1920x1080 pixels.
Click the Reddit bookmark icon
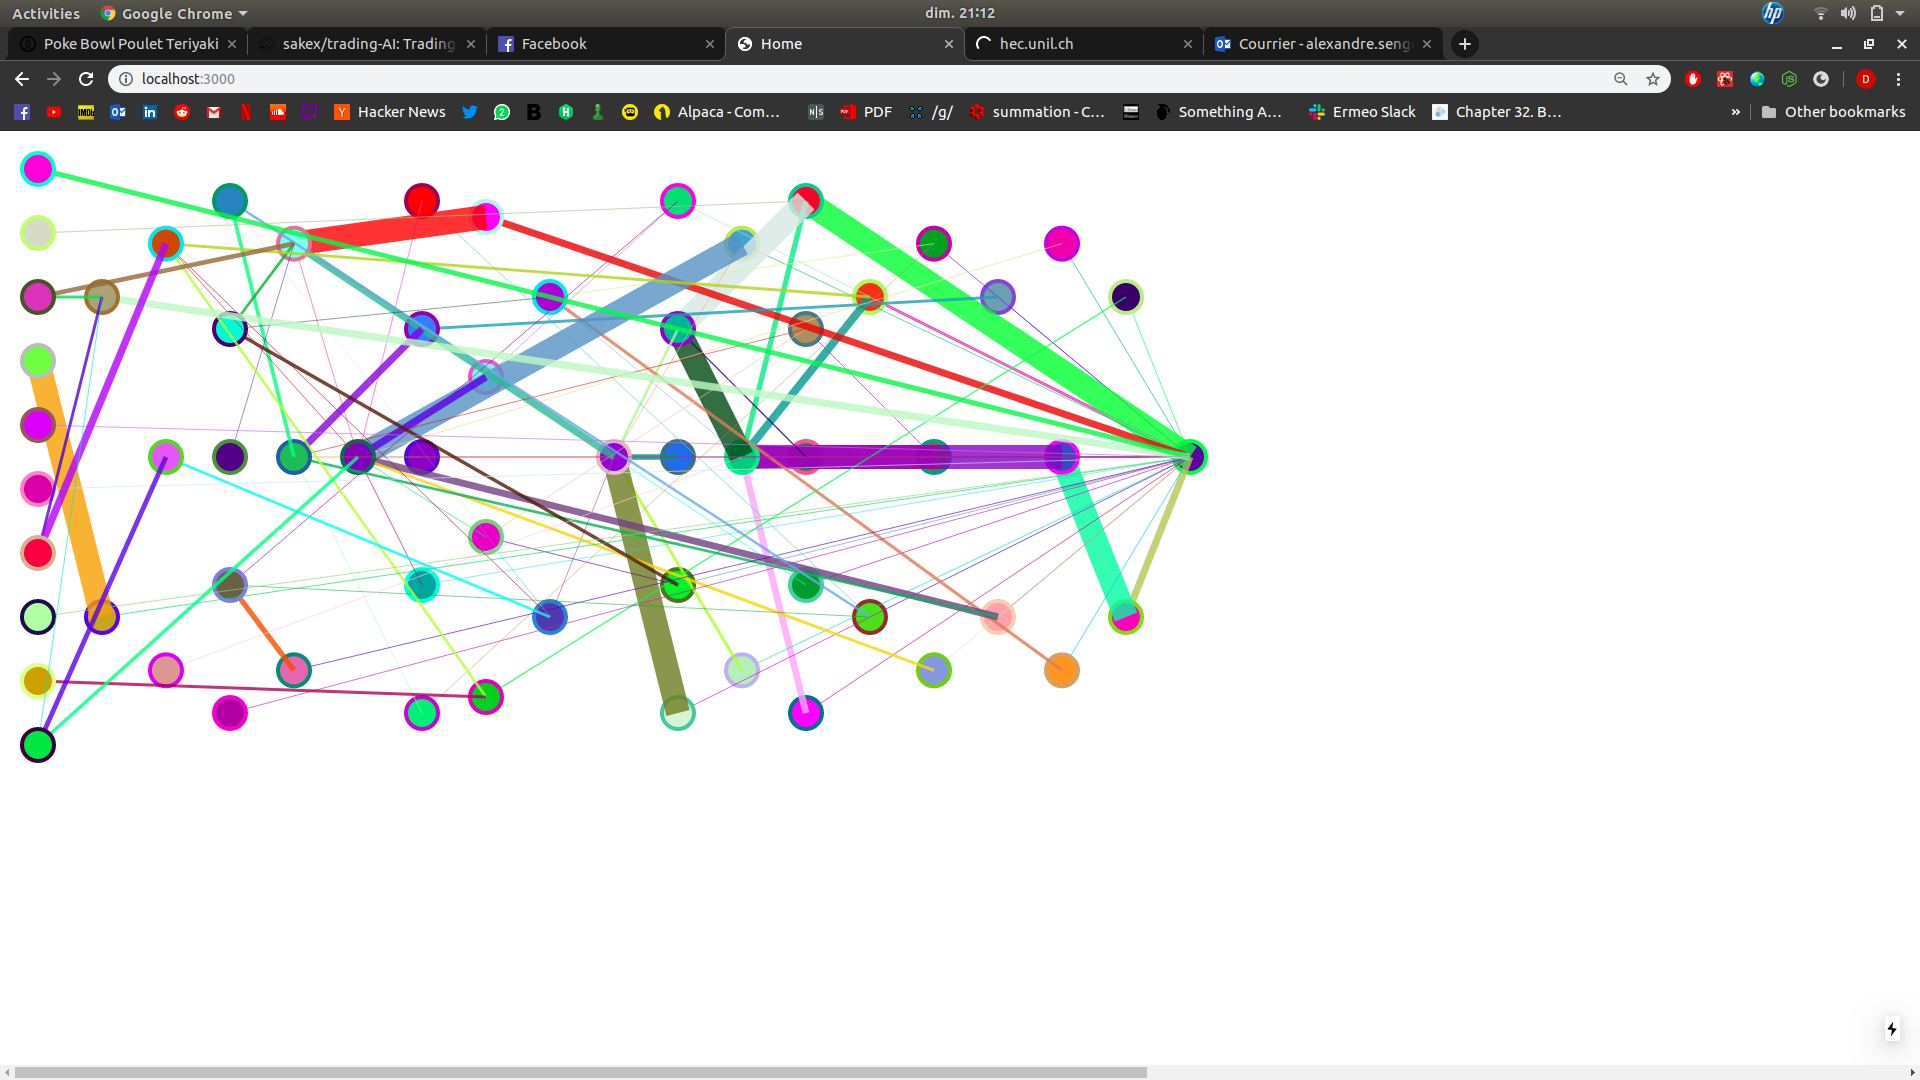(x=182, y=112)
